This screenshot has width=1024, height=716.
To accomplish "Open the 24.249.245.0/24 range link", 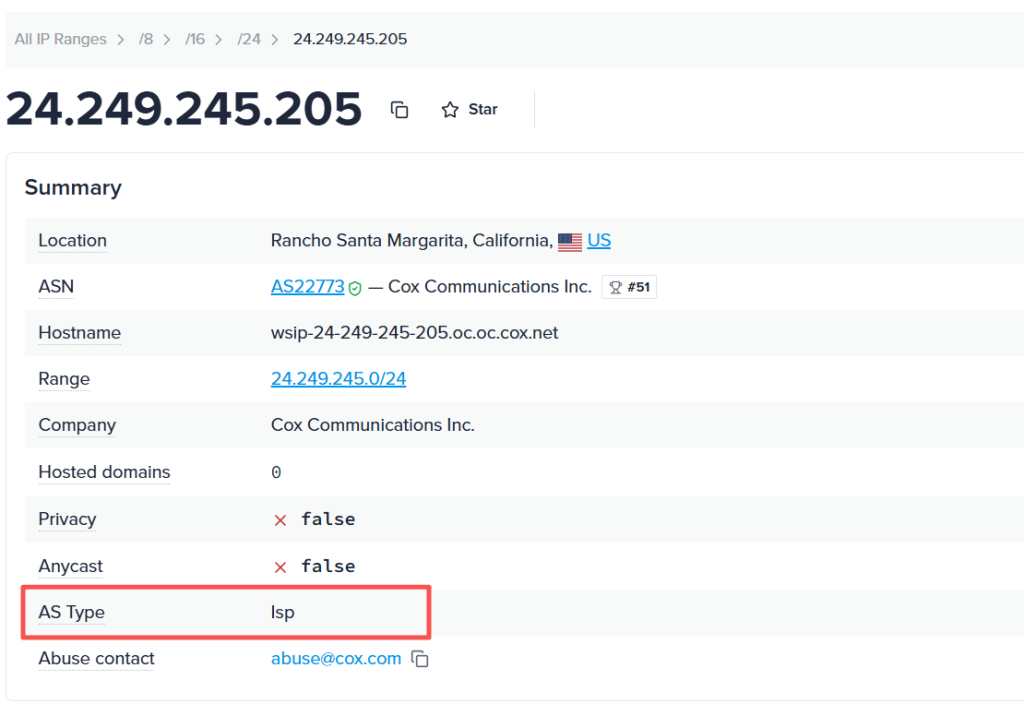I will 338,379.
